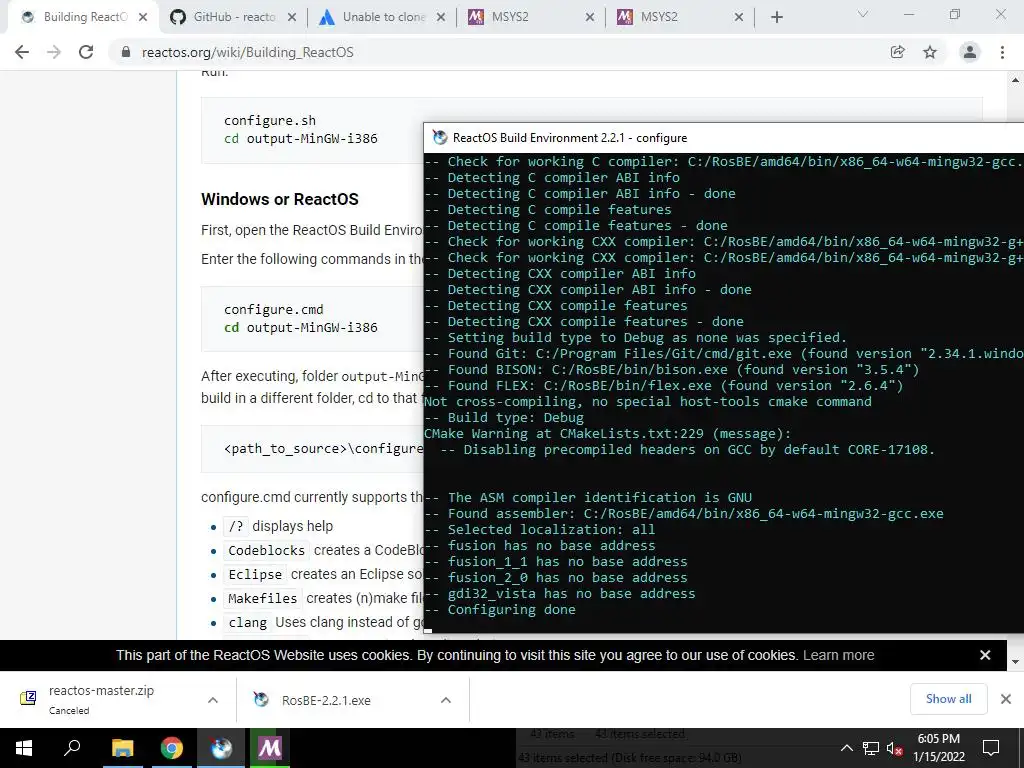
Task: Show hidden system tray icons
Action: (846, 748)
